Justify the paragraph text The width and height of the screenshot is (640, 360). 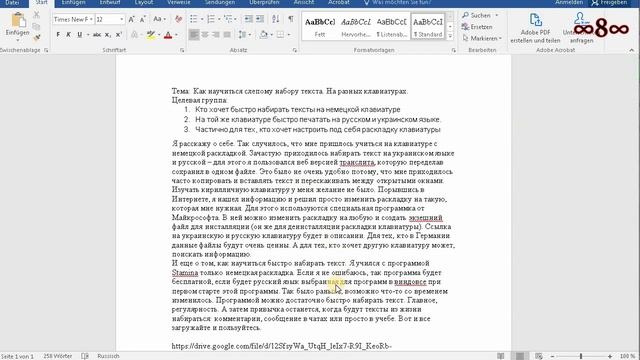click(227, 35)
